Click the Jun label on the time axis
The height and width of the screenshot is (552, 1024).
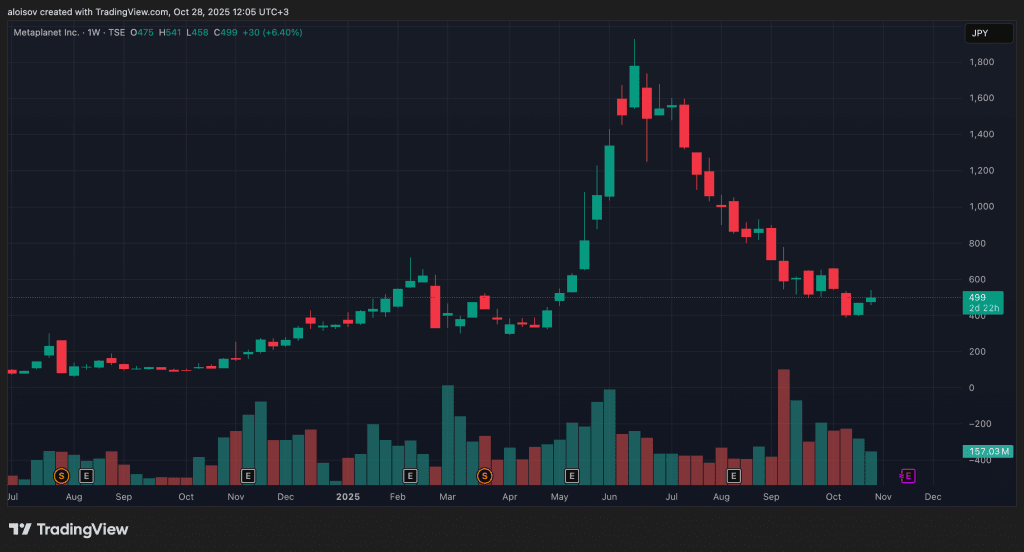pos(609,496)
